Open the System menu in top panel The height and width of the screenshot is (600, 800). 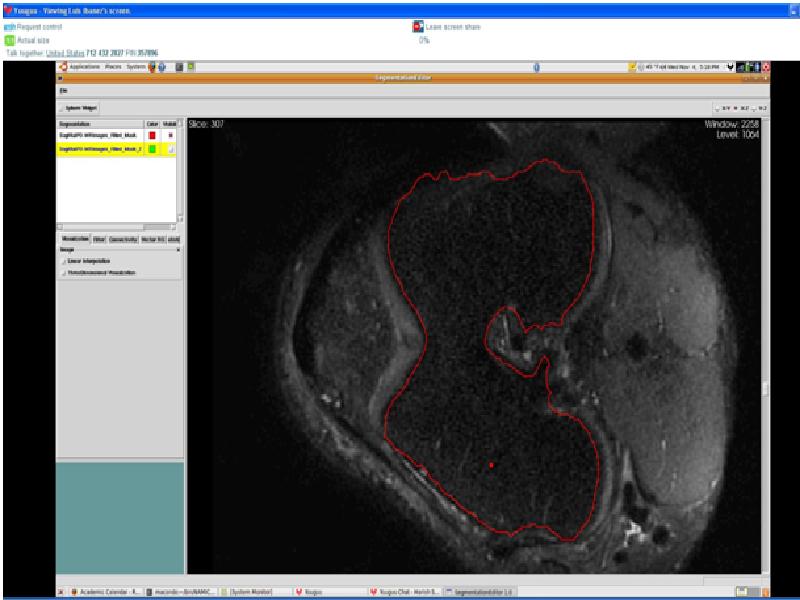pyautogui.click(x=135, y=67)
